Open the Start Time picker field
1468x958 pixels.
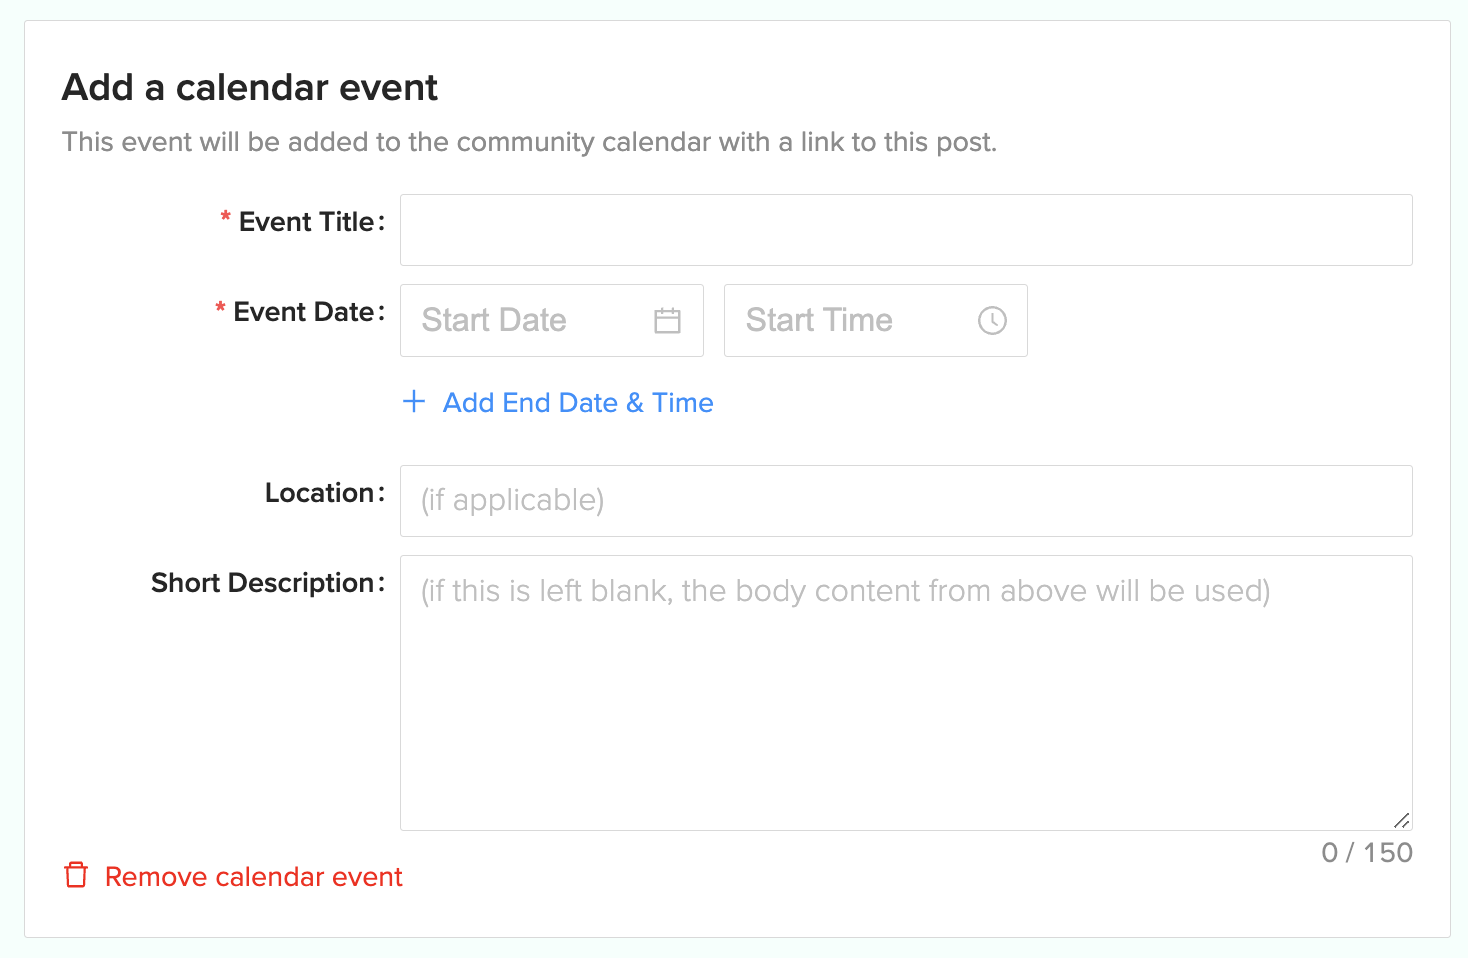(876, 320)
